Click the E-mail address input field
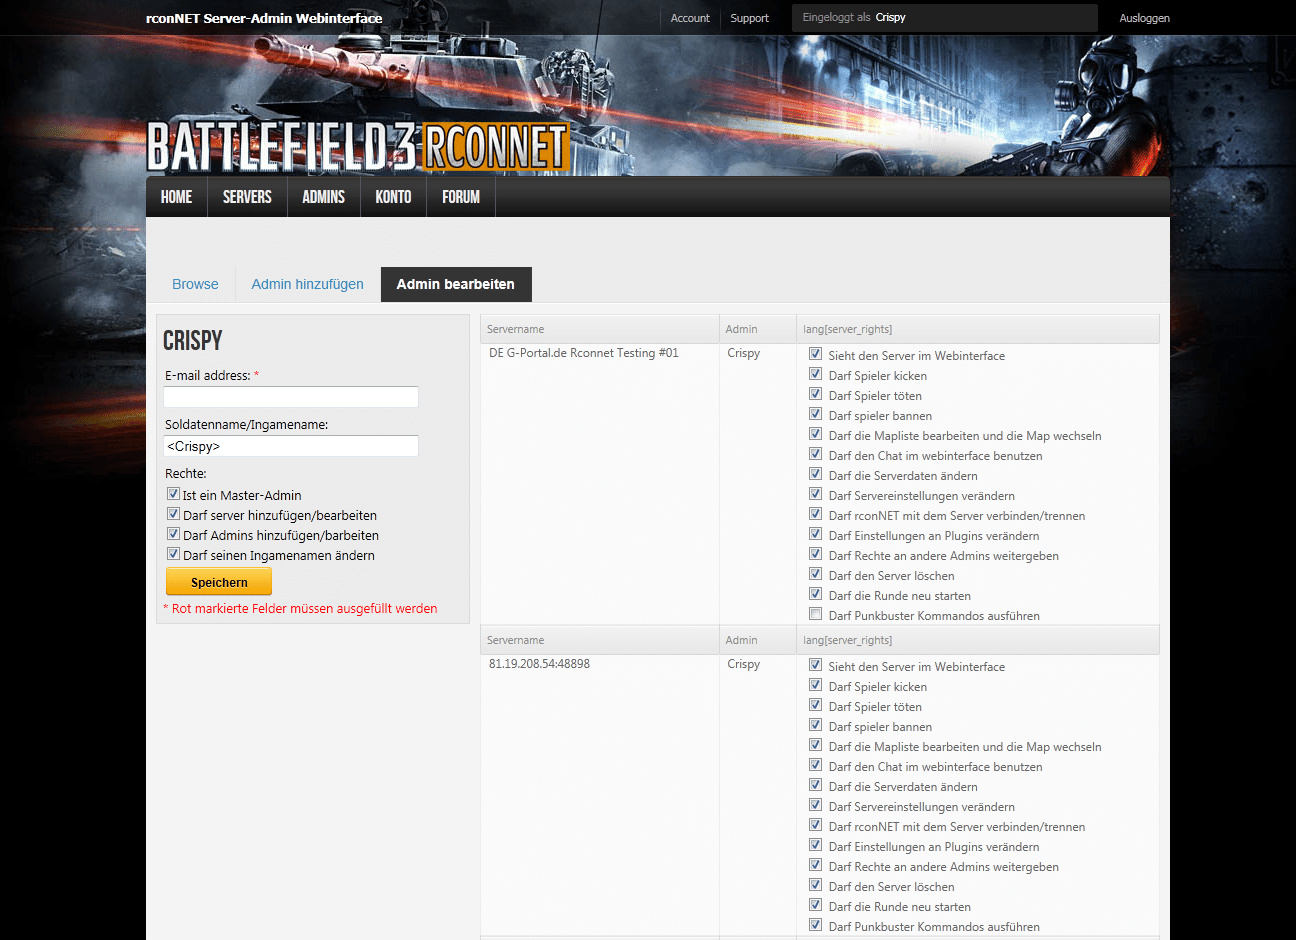The image size is (1296, 940). coord(291,397)
